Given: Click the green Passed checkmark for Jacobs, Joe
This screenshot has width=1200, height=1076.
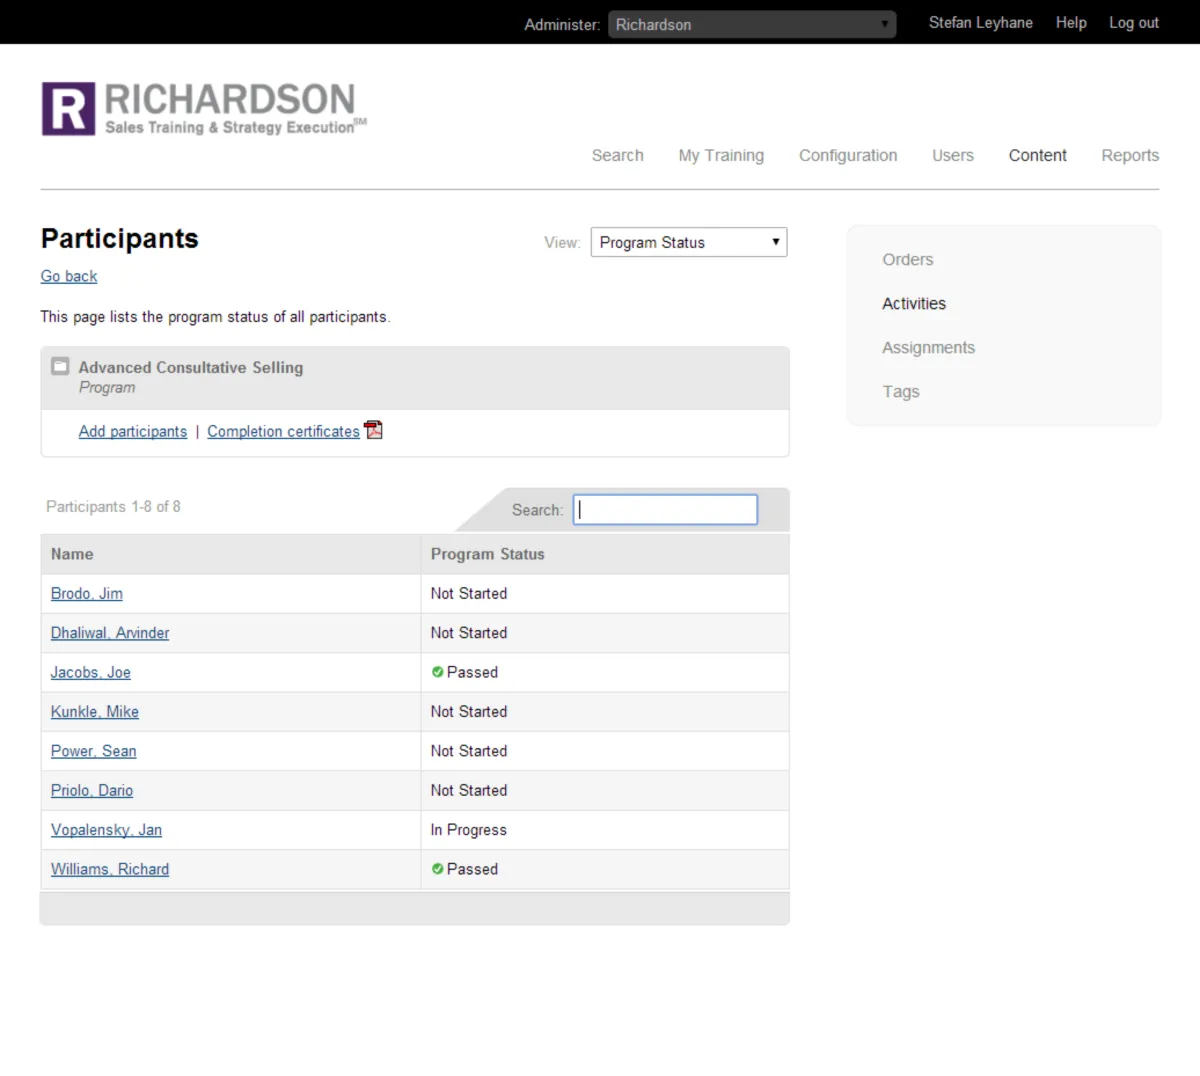Looking at the screenshot, I should pos(437,672).
